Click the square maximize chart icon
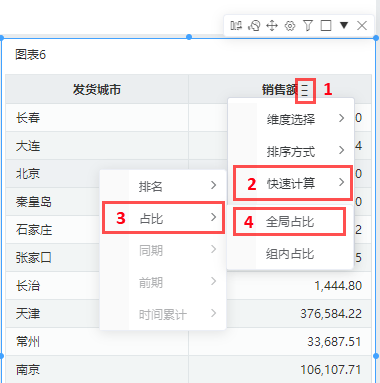The image size is (380, 383). pos(326,25)
